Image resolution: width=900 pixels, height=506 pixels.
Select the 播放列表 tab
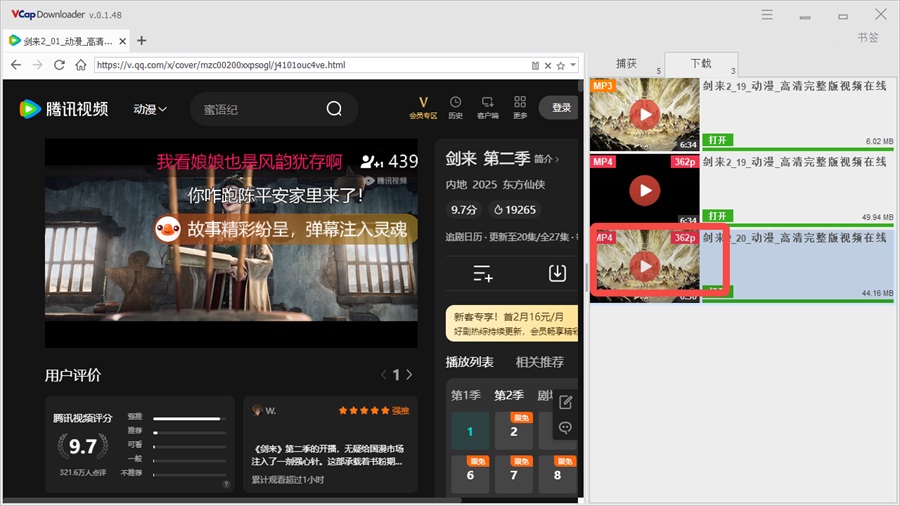click(470, 362)
